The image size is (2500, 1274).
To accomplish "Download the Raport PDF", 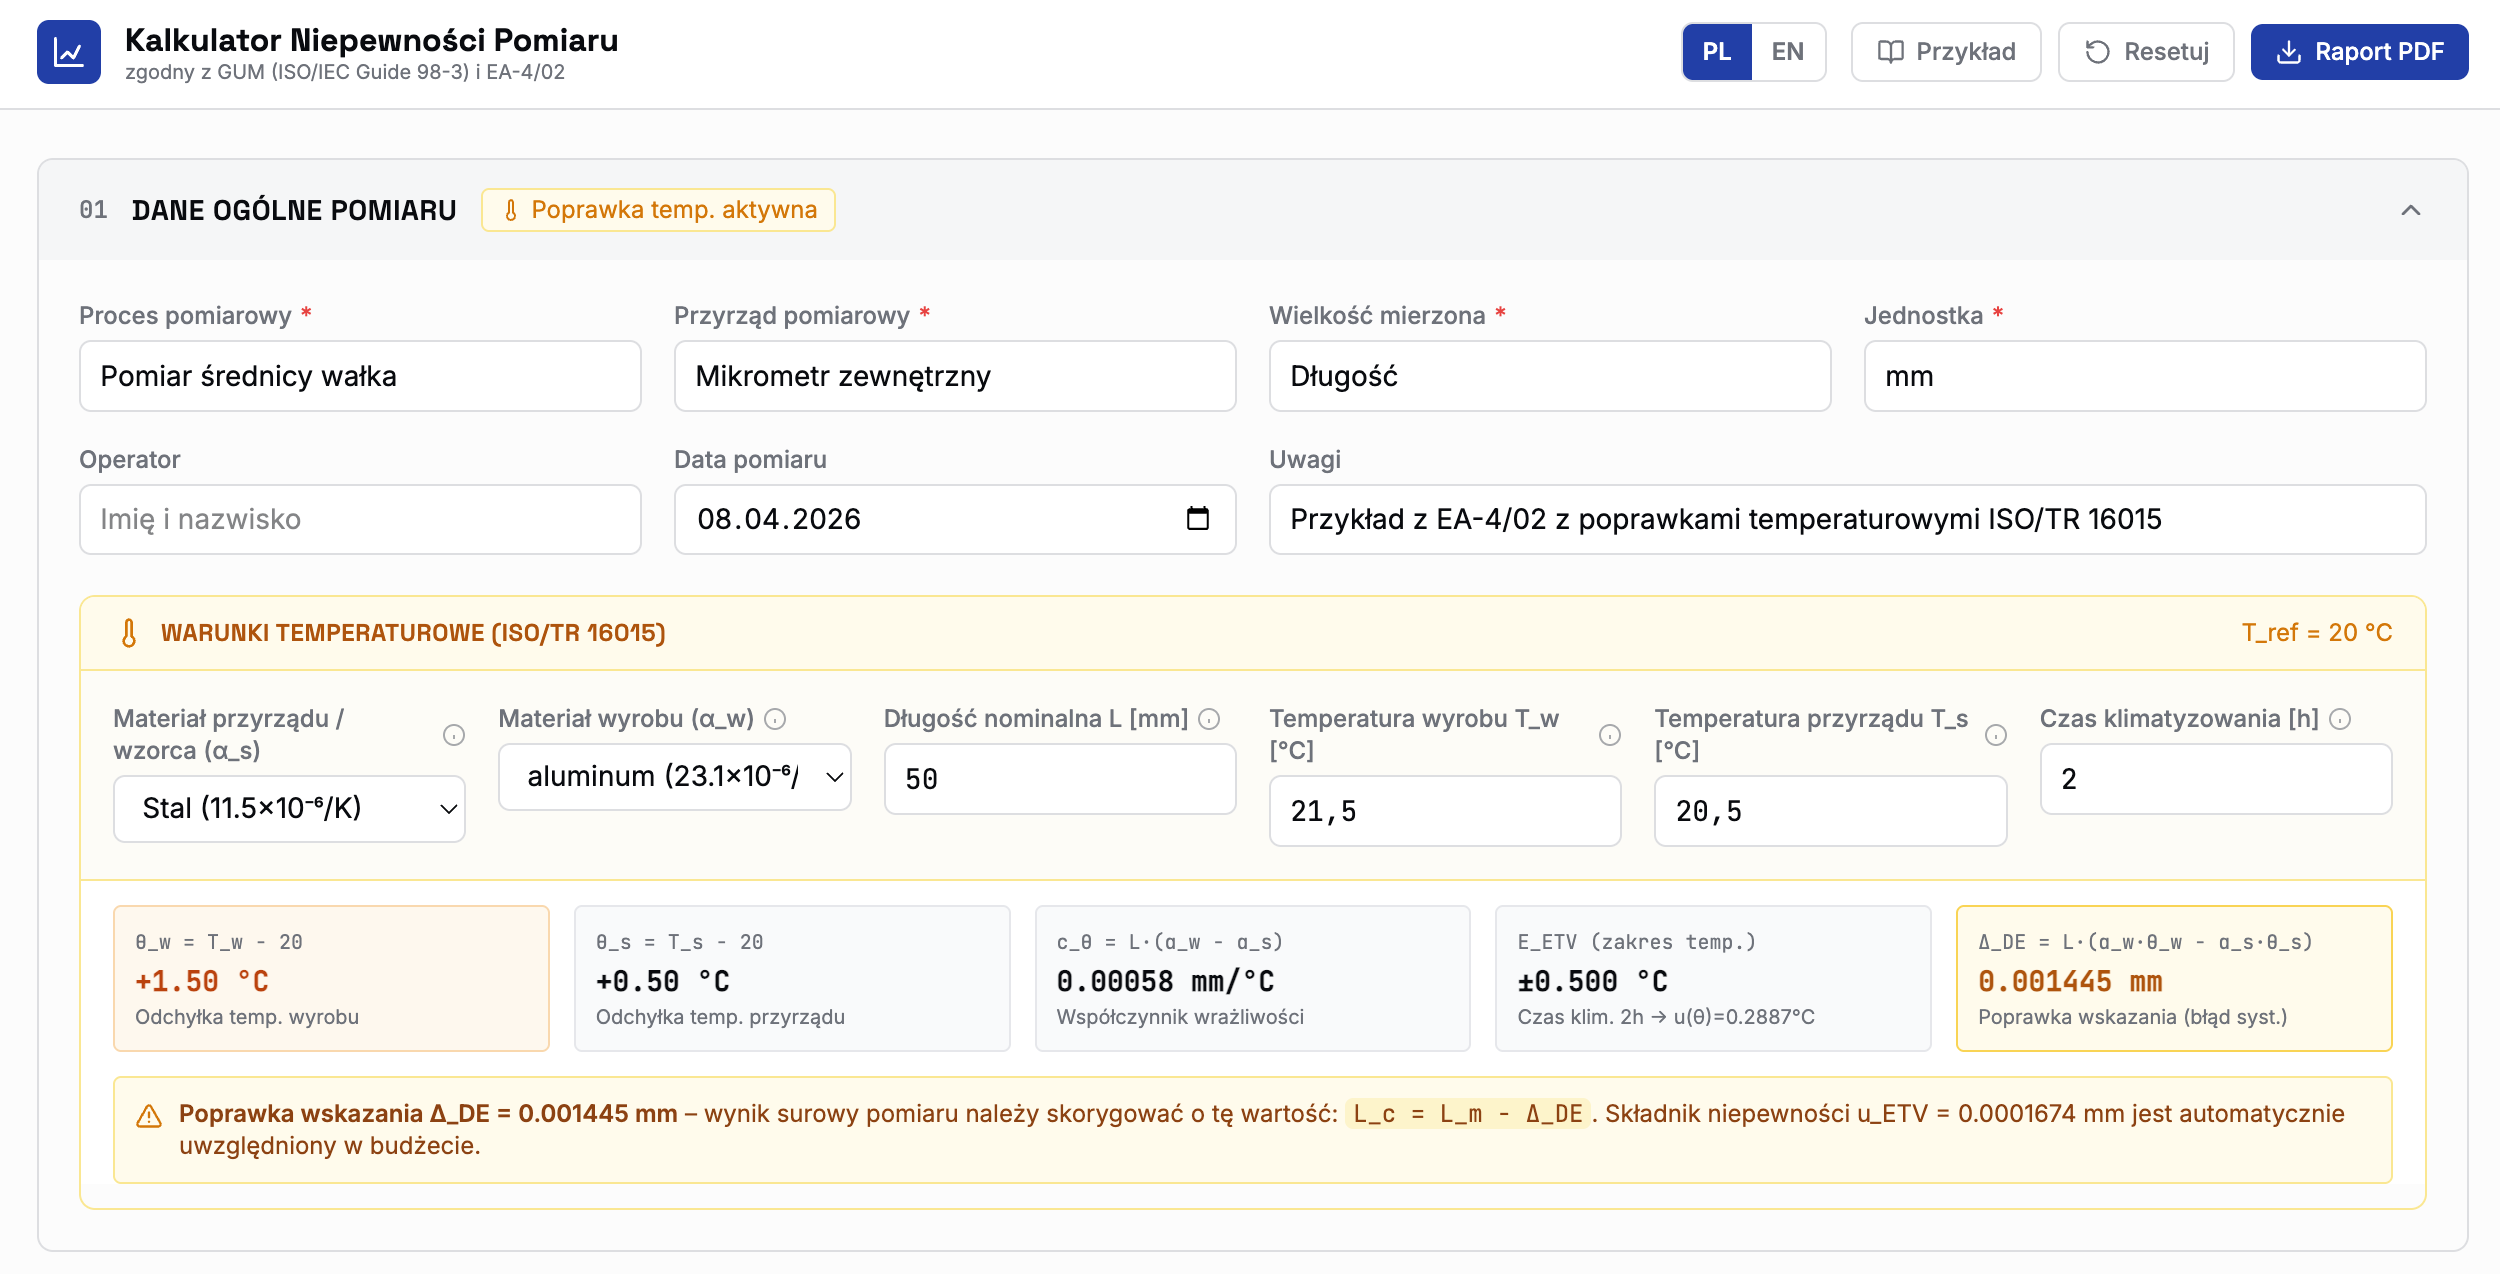I will tap(2358, 52).
